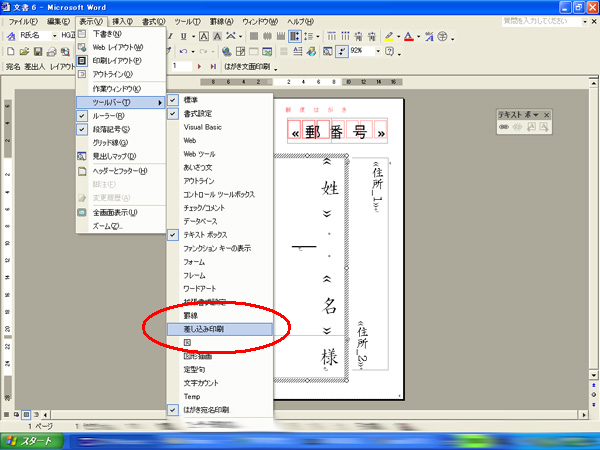Apply character shading icon

(x=217, y=36)
